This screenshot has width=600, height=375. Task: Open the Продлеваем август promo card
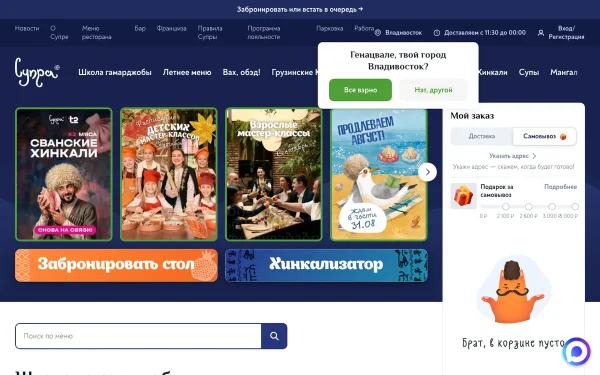coord(379,174)
